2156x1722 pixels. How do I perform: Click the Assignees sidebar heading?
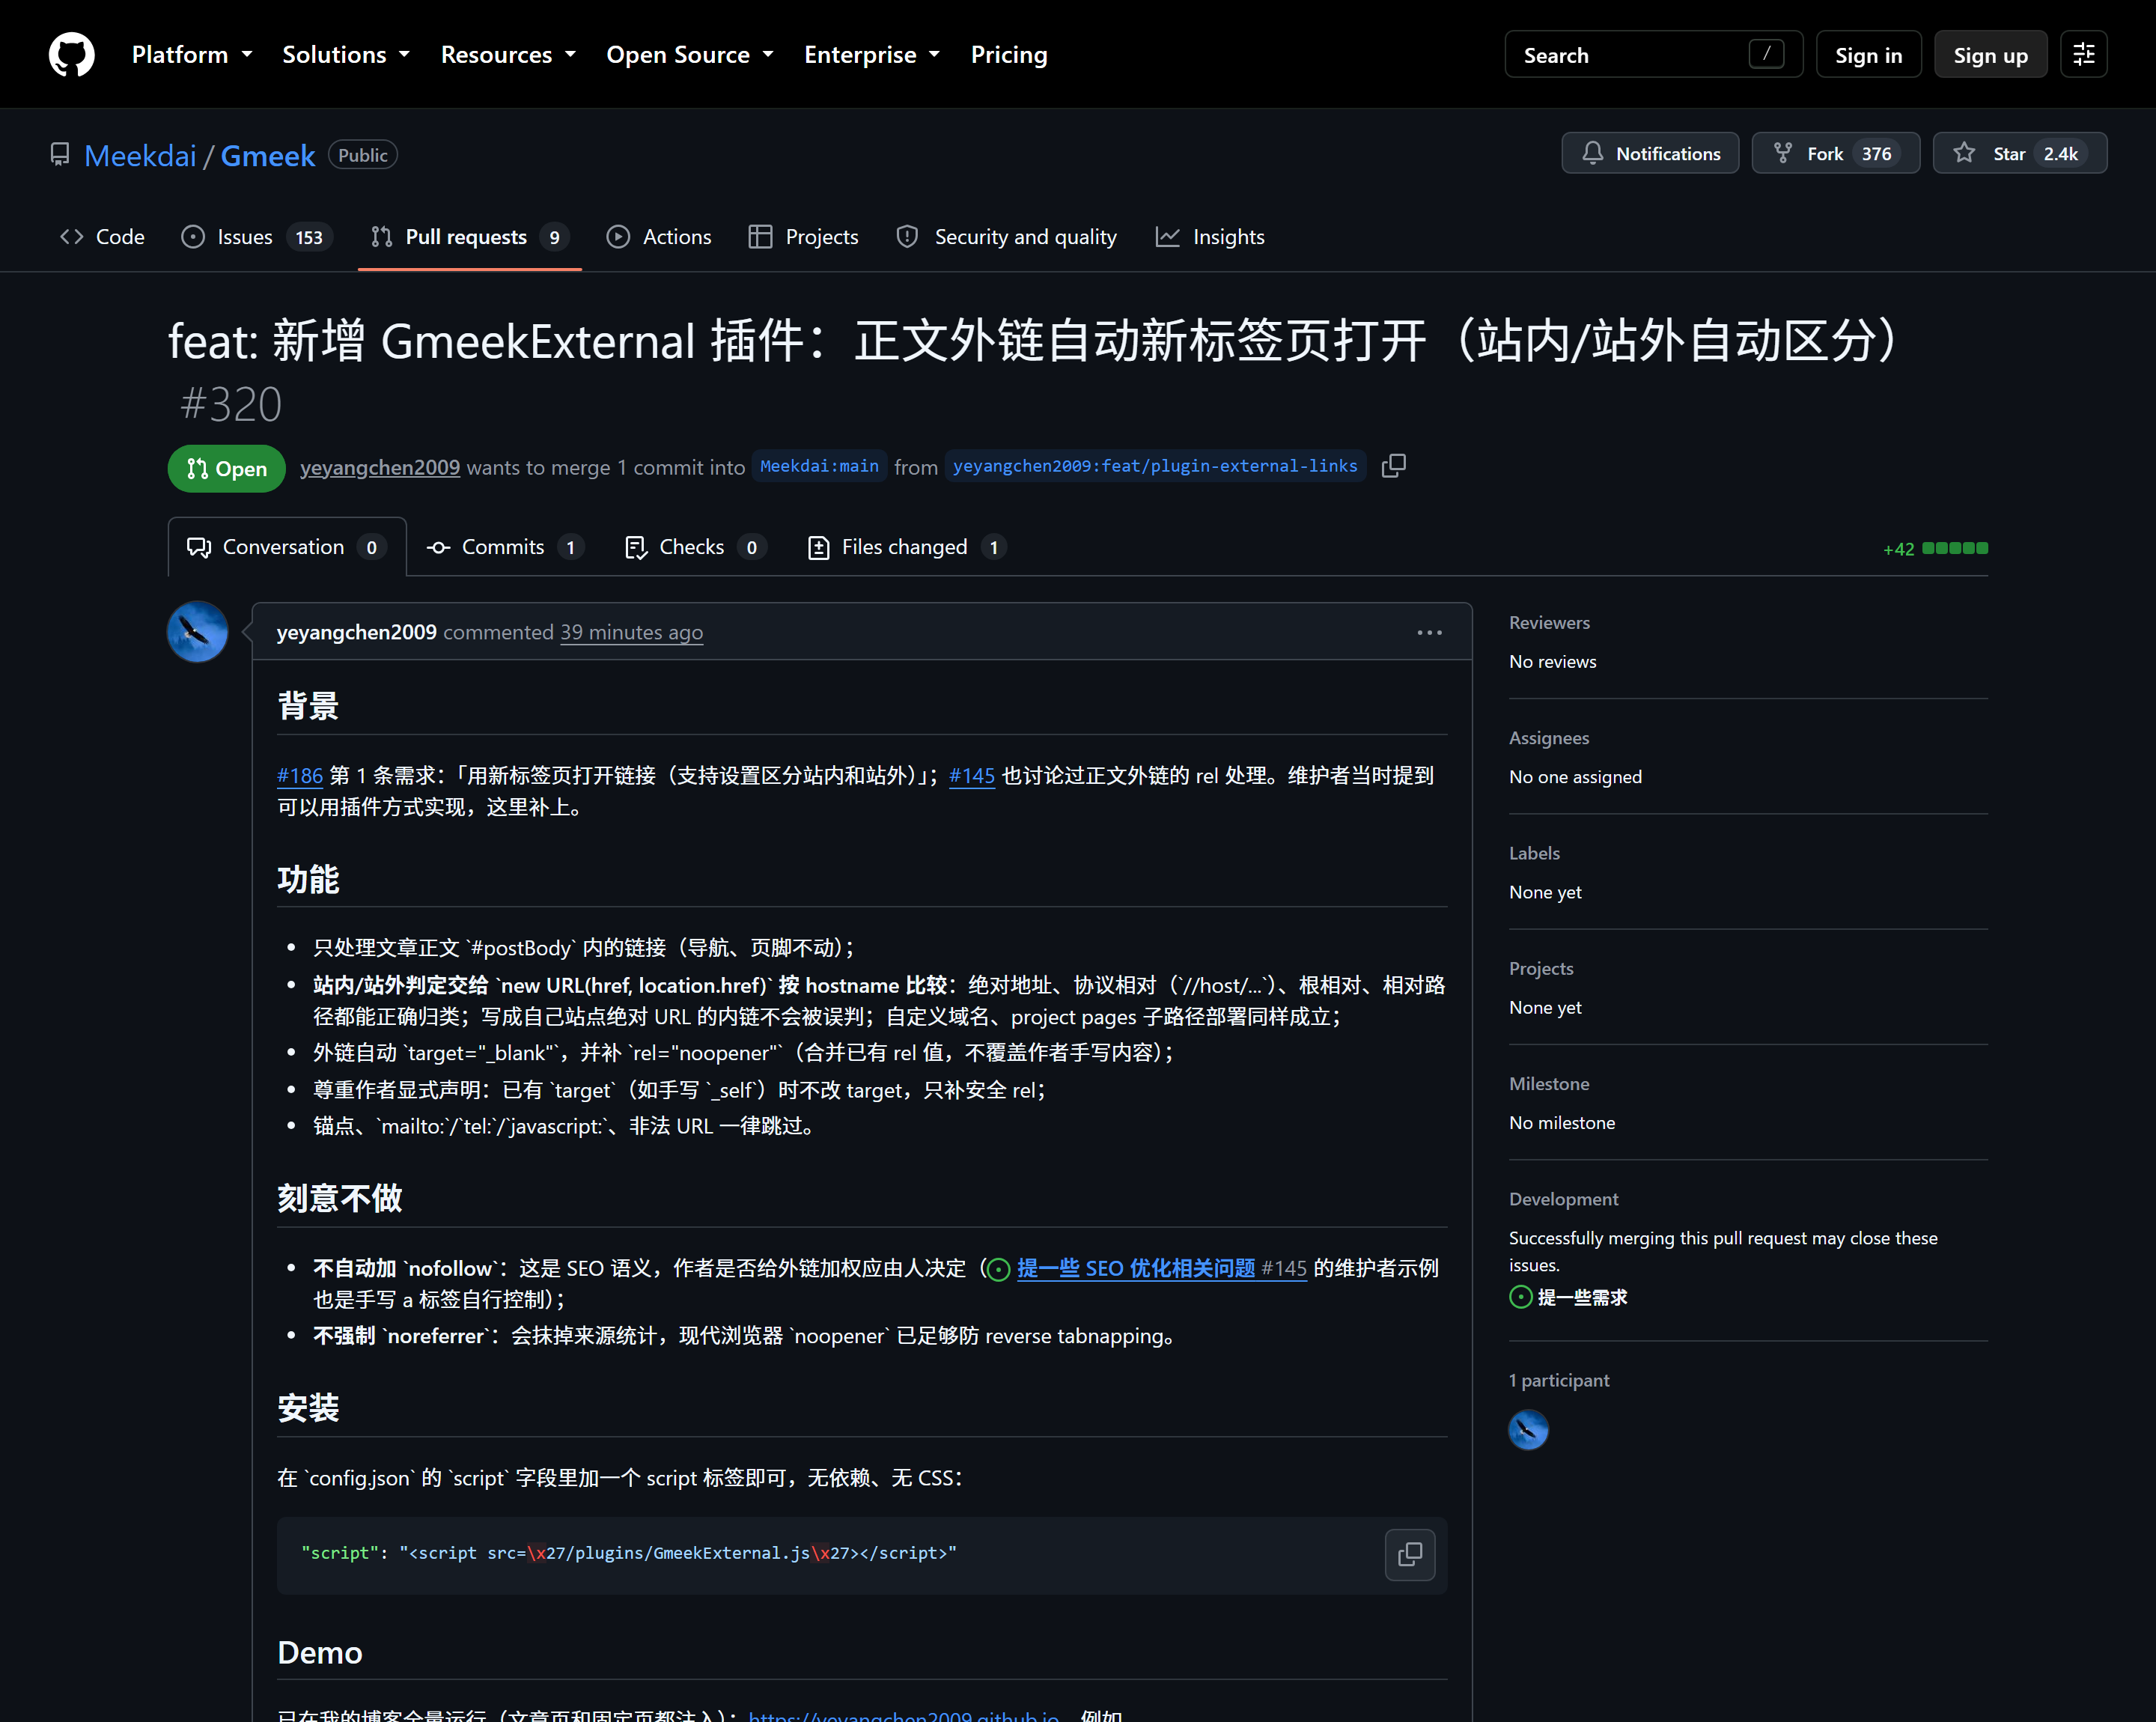point(1549,737)
